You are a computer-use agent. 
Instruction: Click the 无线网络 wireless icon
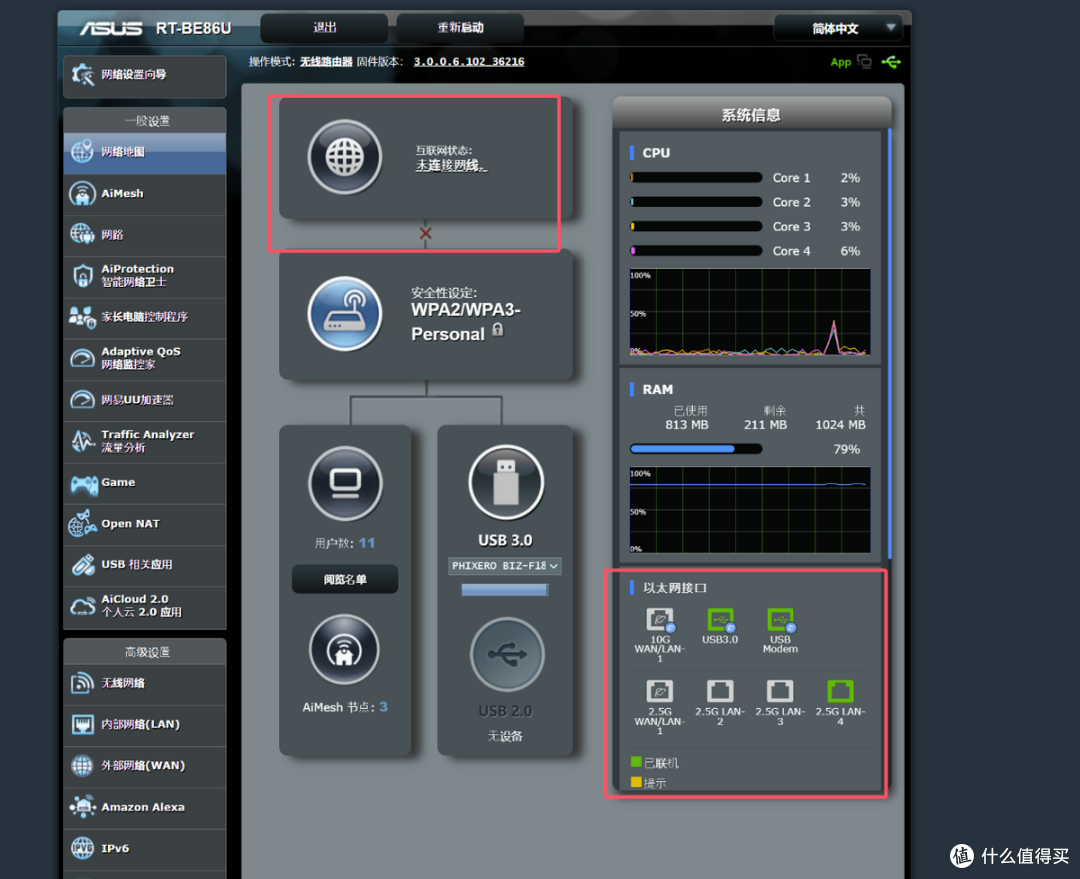coord(82,683)
